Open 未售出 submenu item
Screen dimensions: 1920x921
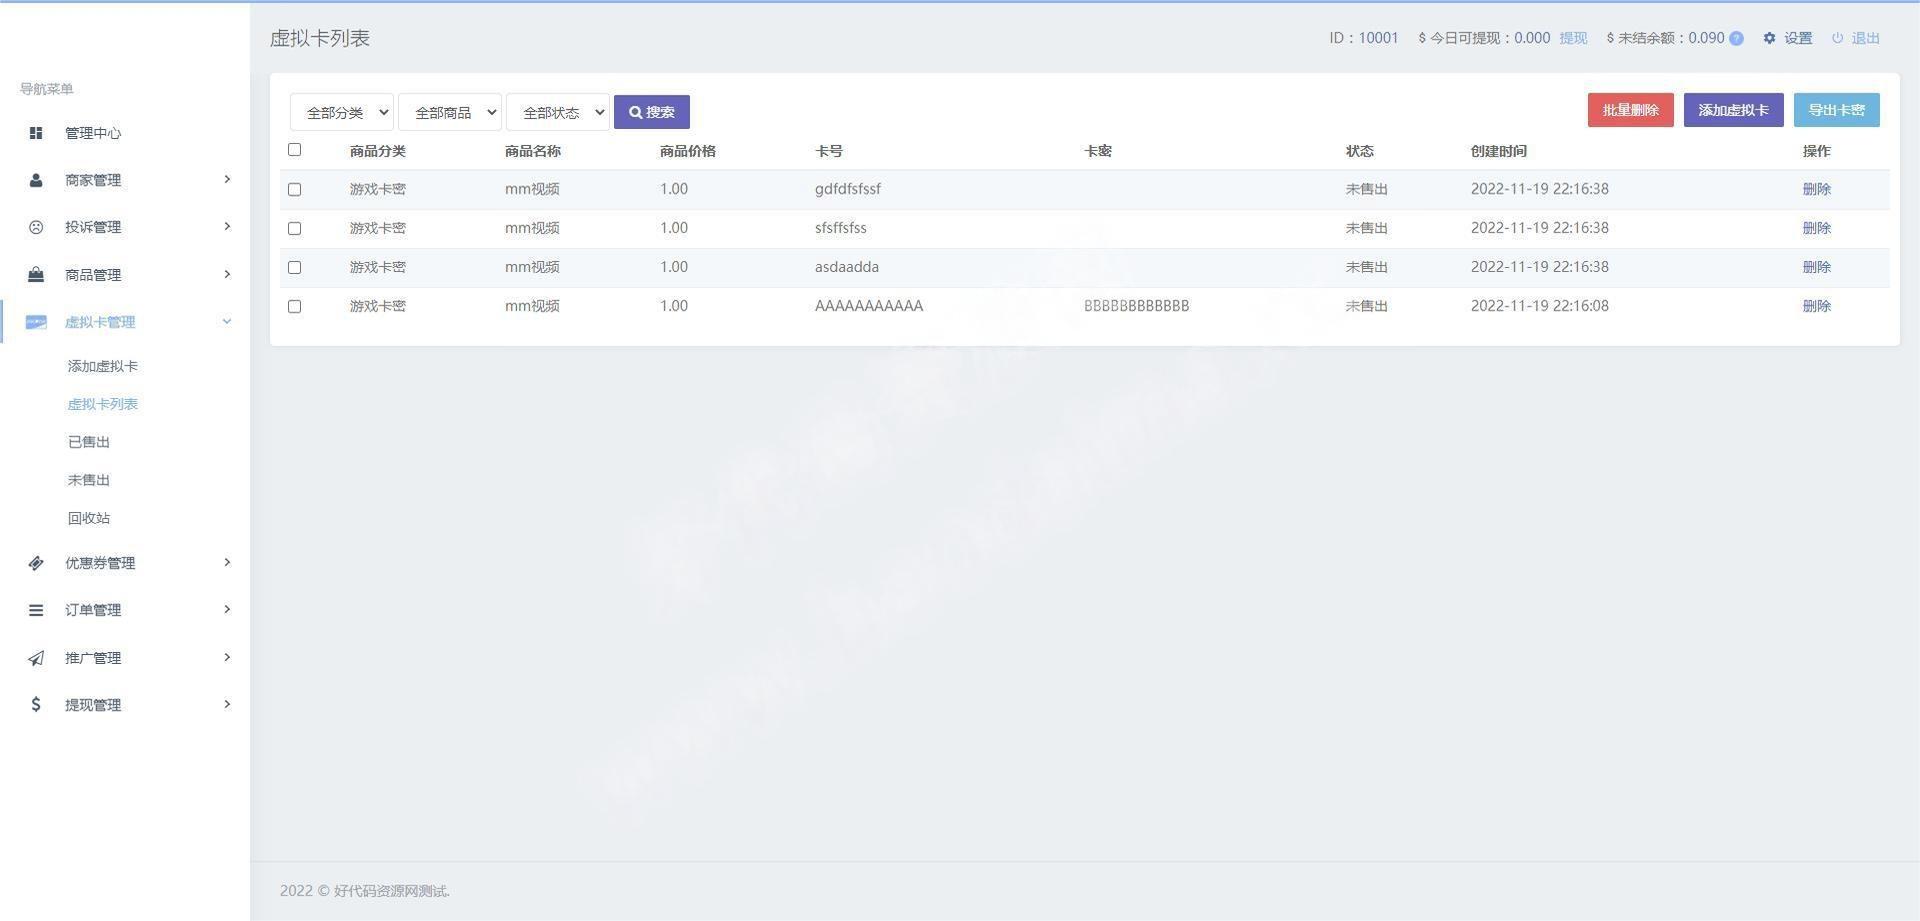point(89,480)
